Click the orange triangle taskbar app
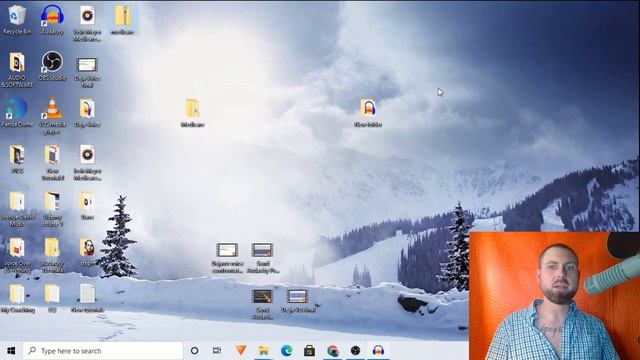640x360 pixels. pos(241,351)
